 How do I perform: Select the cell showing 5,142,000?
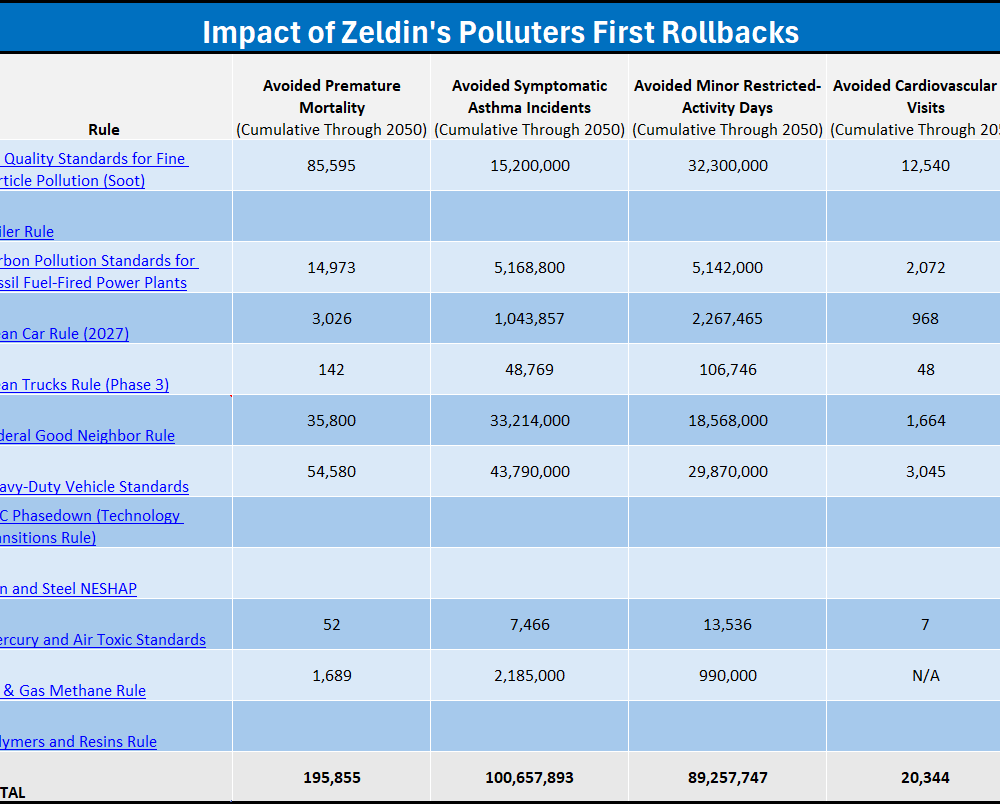coord(728,267)
